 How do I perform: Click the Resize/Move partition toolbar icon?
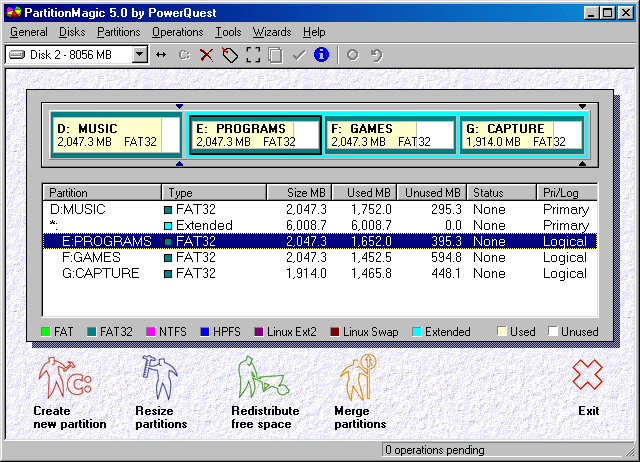coord(162,54)
